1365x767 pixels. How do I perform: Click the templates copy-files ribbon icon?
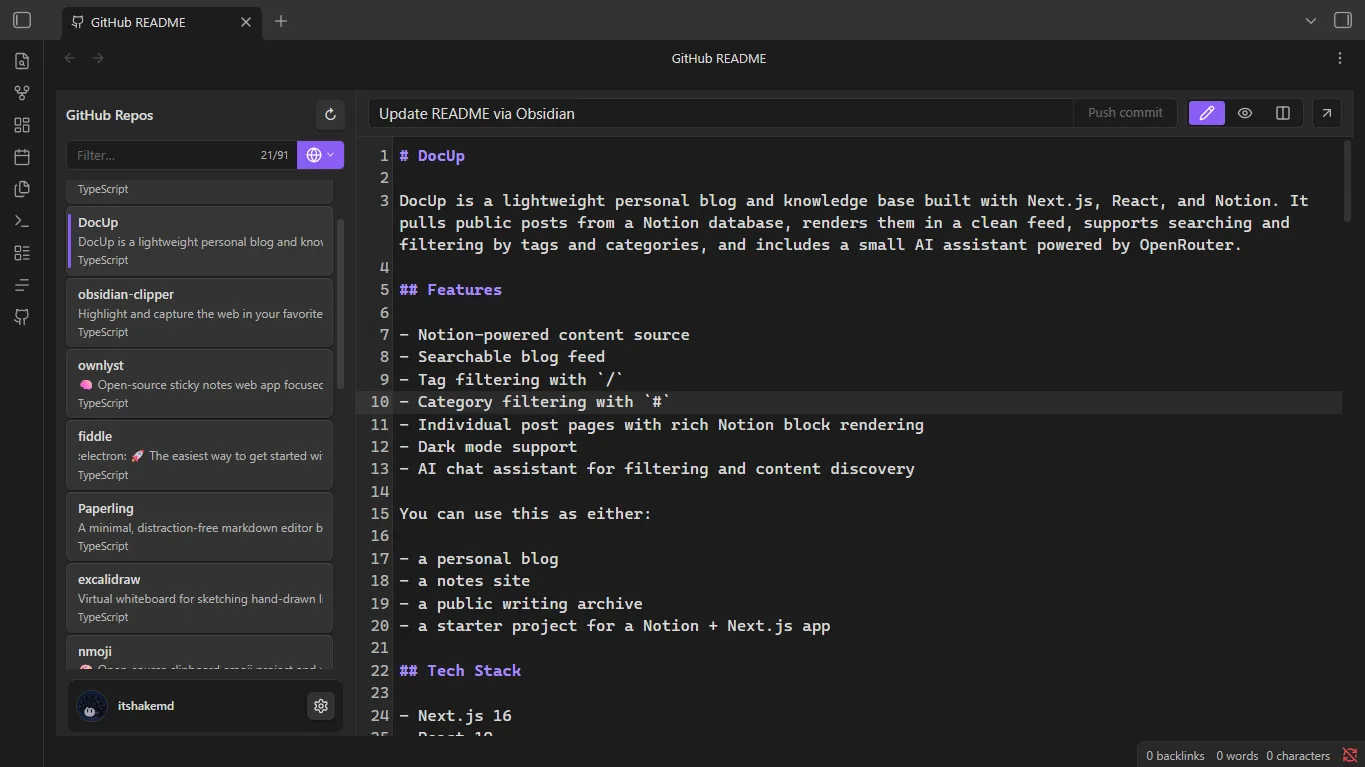pyautogui.click(x=22, y=189)
